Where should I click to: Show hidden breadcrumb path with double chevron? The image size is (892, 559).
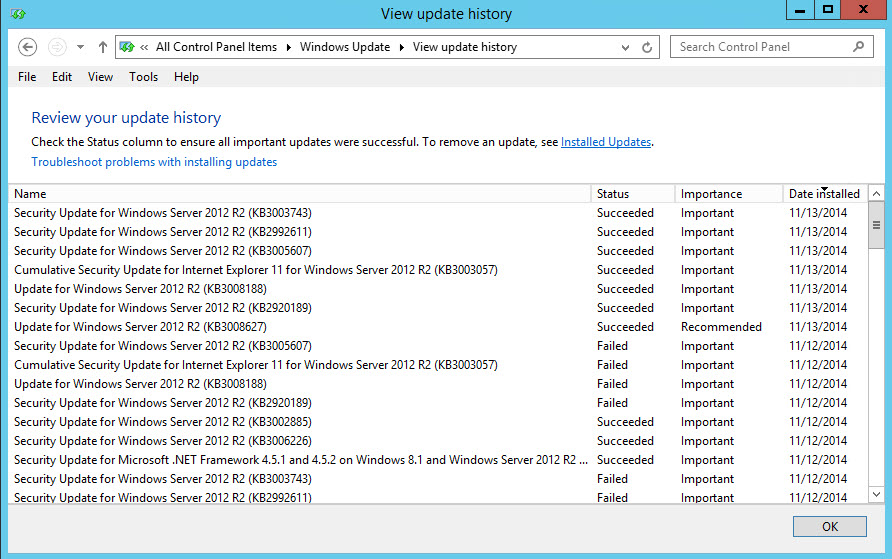(x=144, y=47)
